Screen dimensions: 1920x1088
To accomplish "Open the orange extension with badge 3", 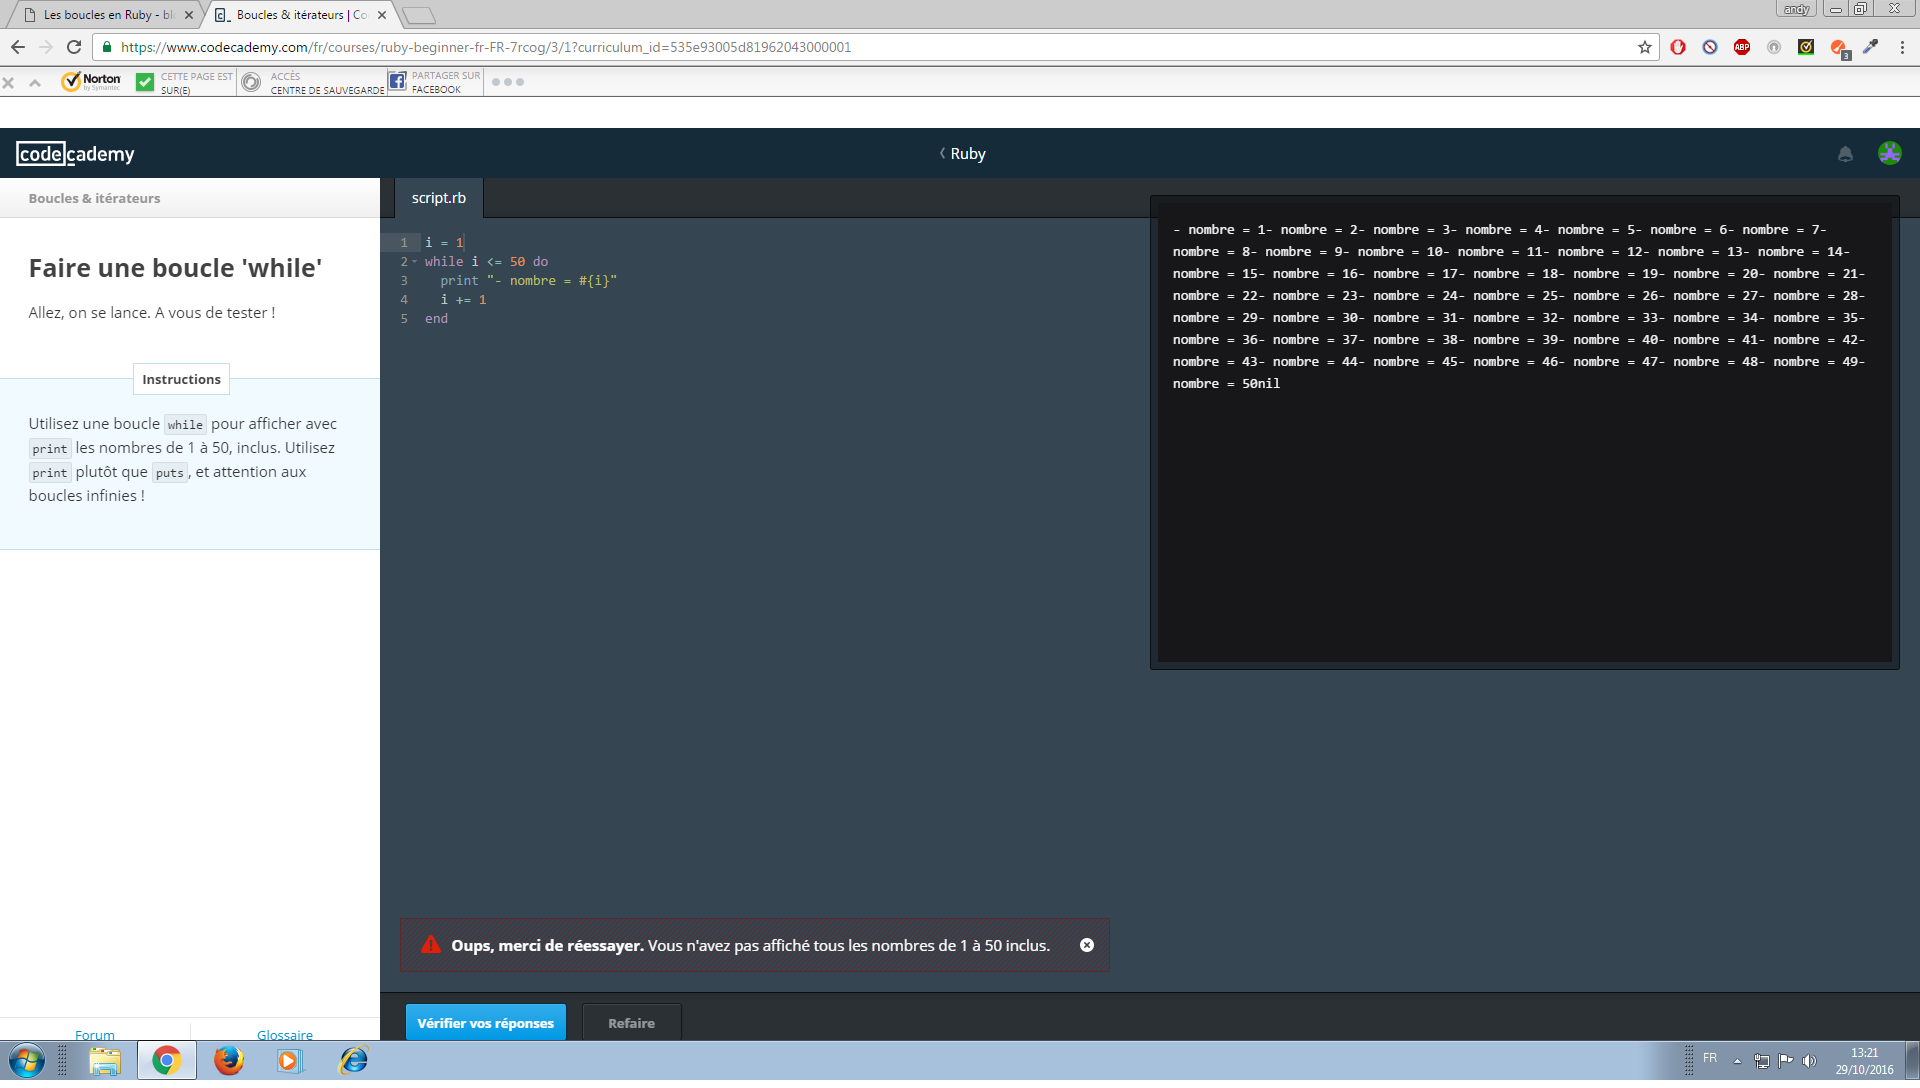I will click(1838, 47).
